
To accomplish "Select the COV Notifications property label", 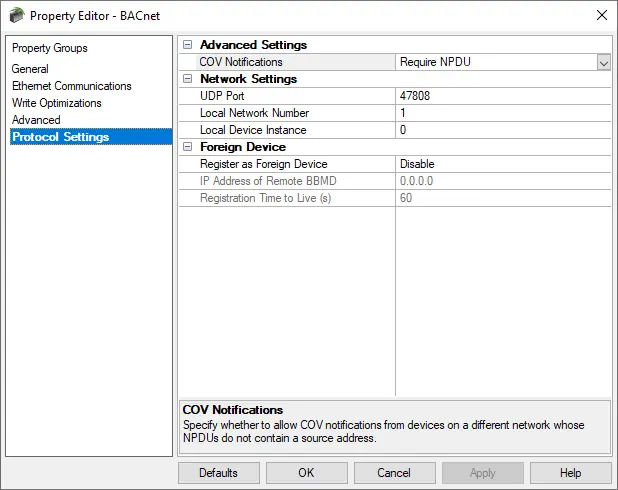I will (241, 62).
